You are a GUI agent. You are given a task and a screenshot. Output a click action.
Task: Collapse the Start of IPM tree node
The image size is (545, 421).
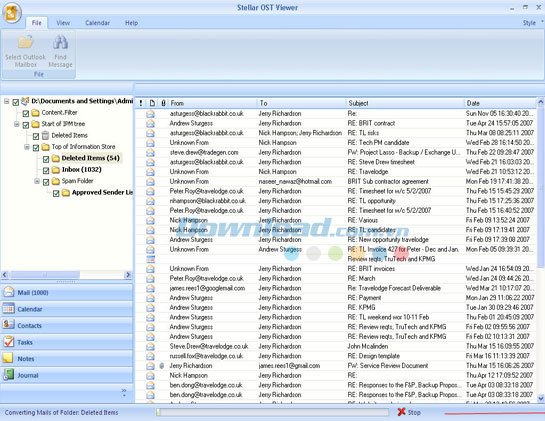point(17,124)
